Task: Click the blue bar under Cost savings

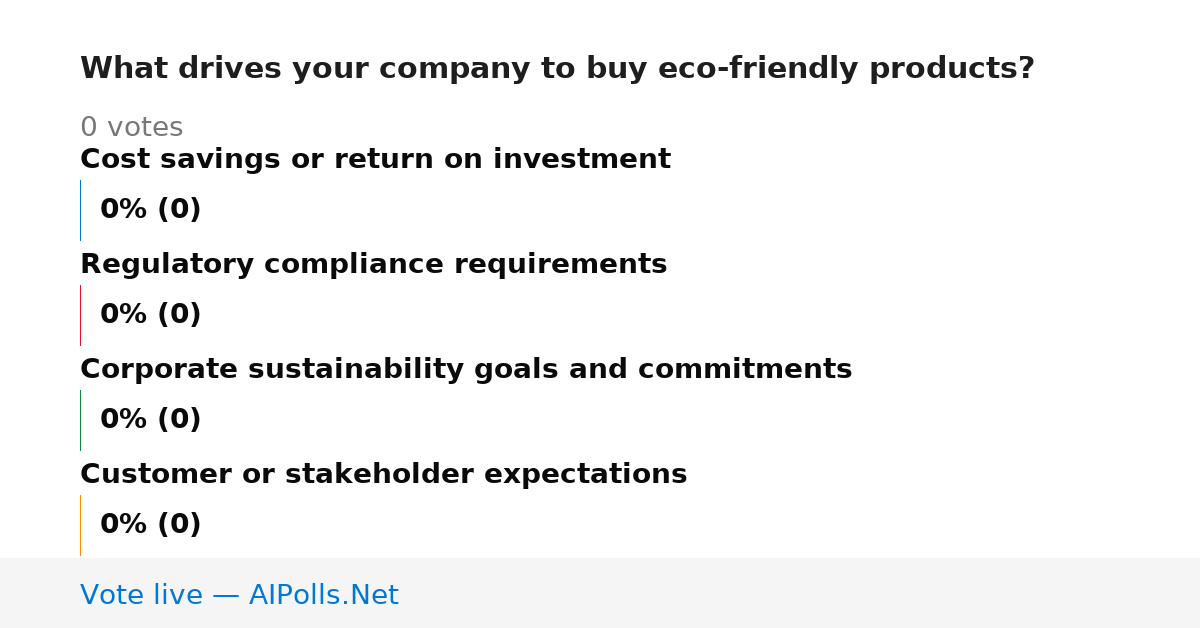Action: click(80, 210)
